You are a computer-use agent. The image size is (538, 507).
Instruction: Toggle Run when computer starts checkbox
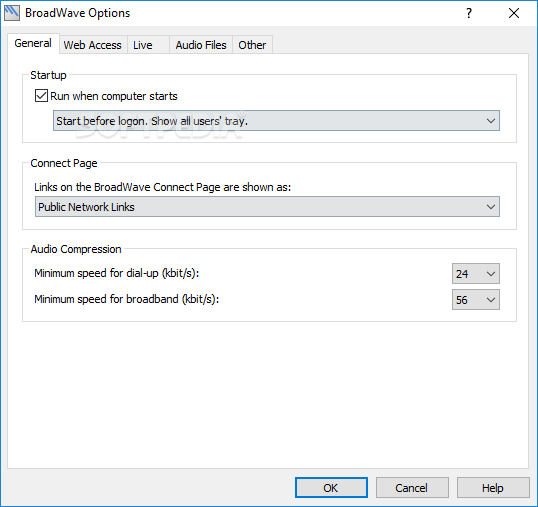[41, 96]
